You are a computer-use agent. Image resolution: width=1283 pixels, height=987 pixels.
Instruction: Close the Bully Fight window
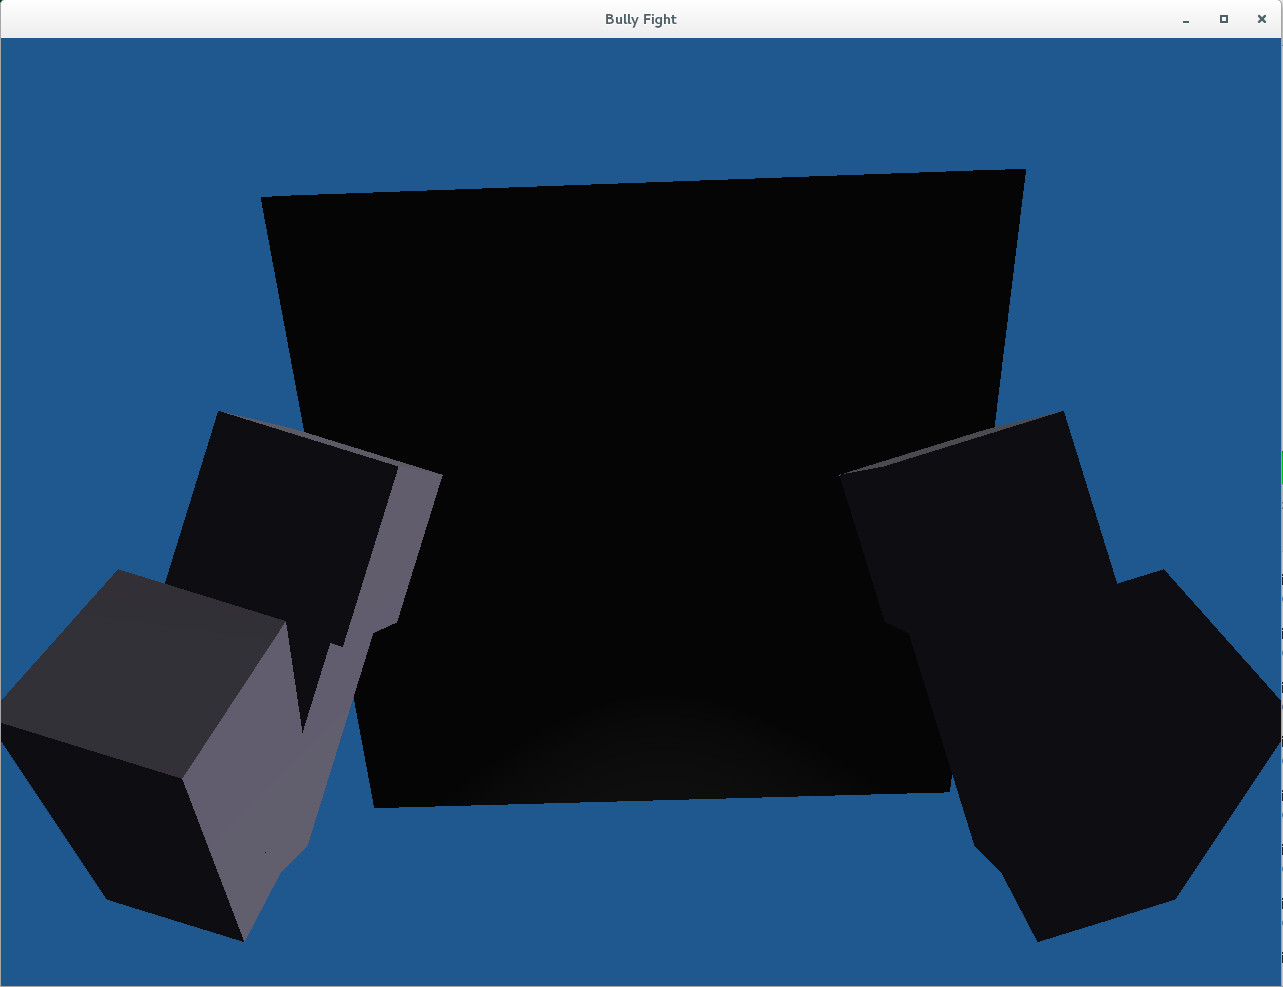tap(1262, 19)
